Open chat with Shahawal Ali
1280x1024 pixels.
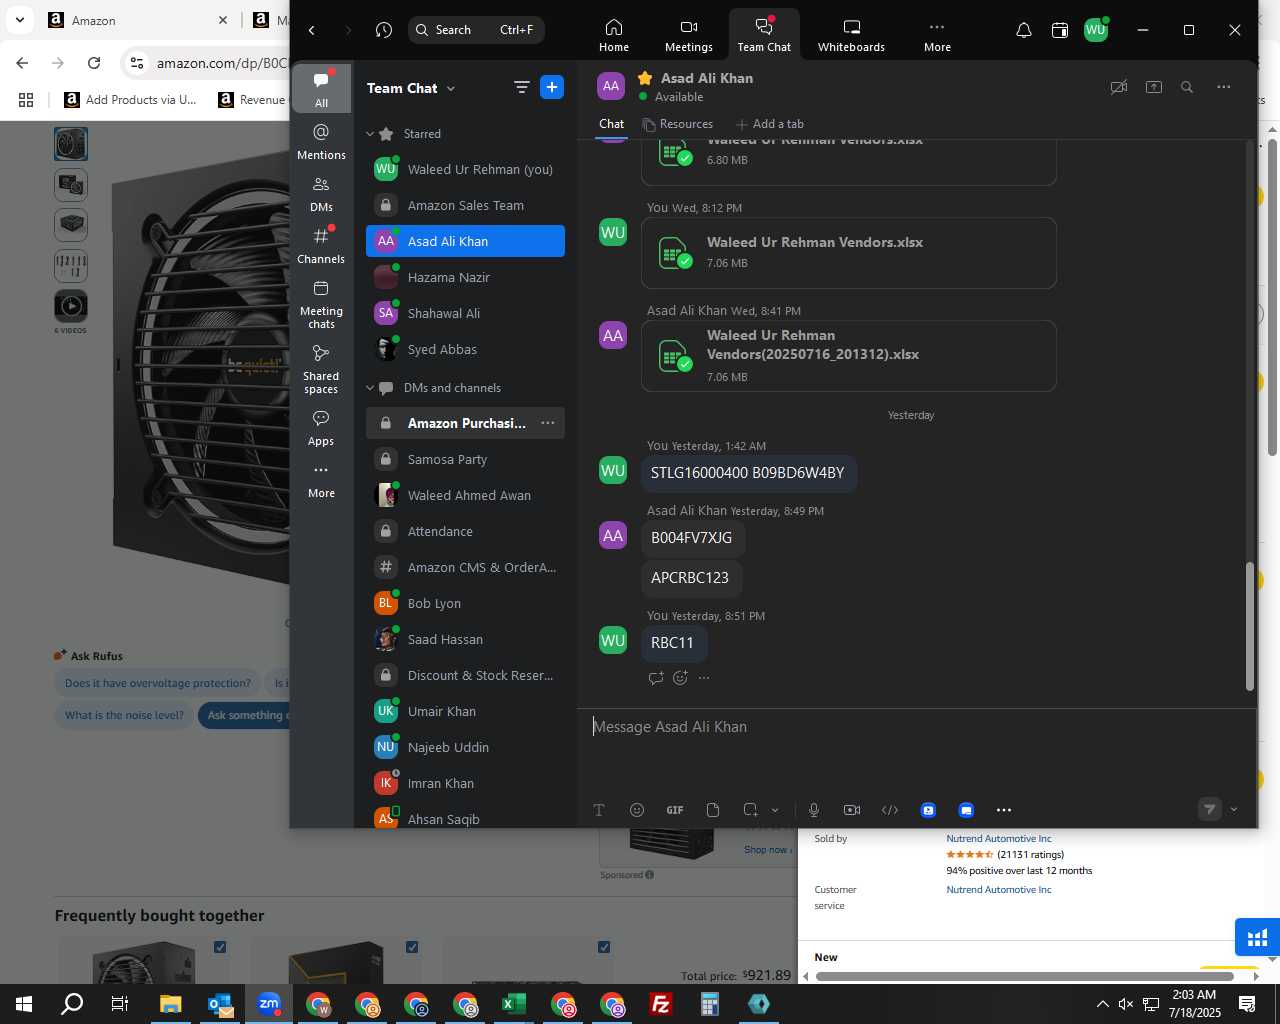pyautogui.click(x=466, y=313)
